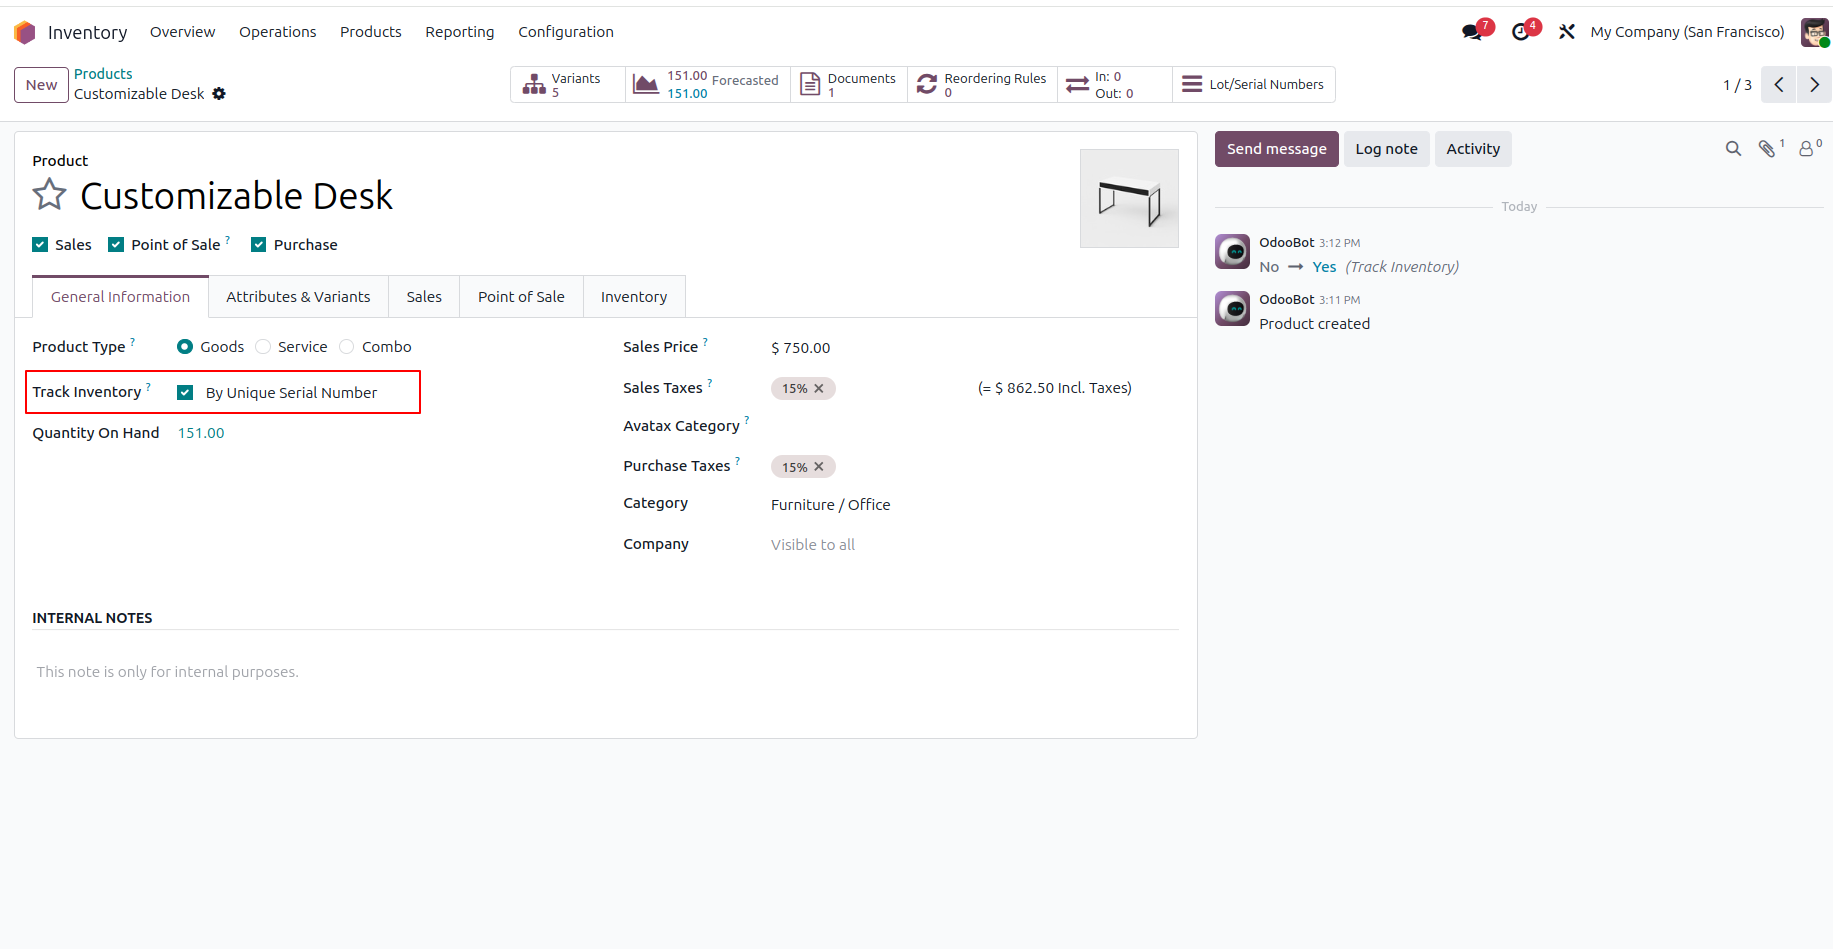Screen dimensions: 1833x949
Task: Click the New button
Action: tap(41, 85)
